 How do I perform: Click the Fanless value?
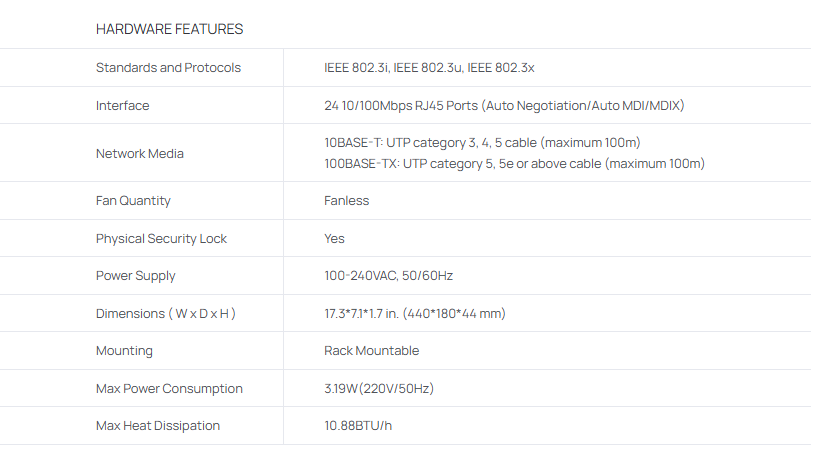click(346, 201)
